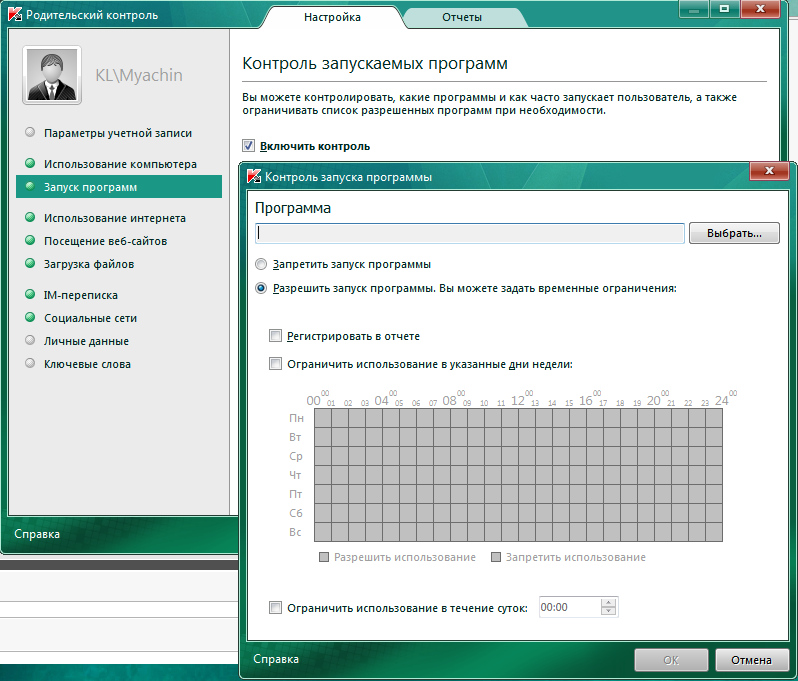Viewport: 798px width, 681px height.
Task: Select Запуск программ in sidebar
Action: point(119,187)
